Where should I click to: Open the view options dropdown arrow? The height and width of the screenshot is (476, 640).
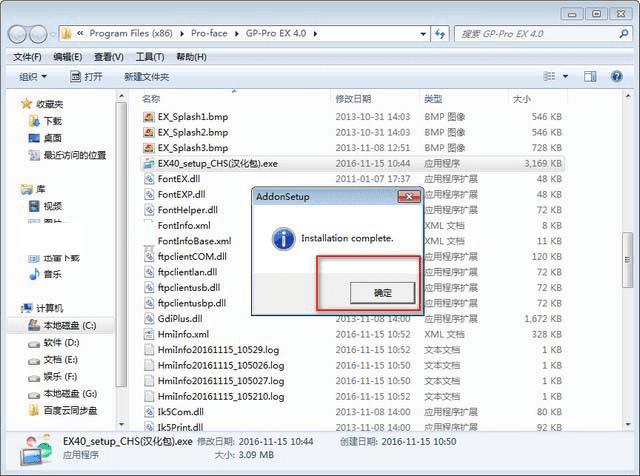566,76
